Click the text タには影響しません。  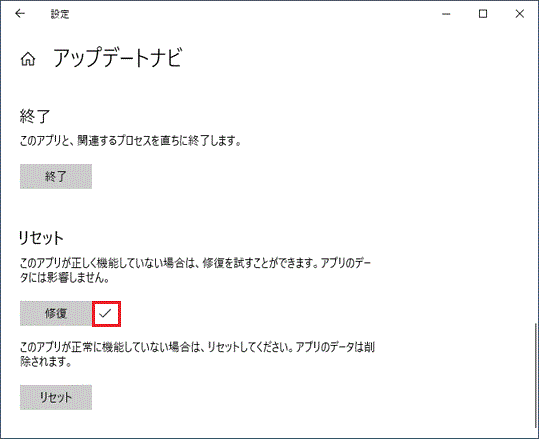click(65, 278)
